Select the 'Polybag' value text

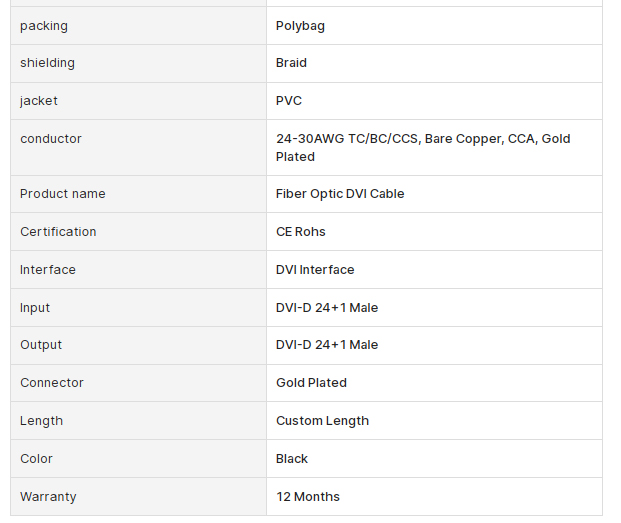pyautogui.click(x=300, y=26)
